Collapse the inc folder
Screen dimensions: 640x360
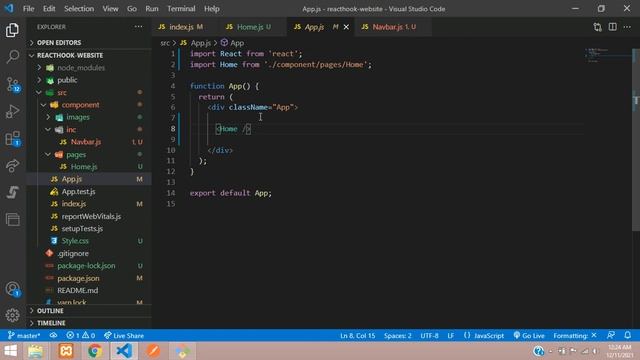point(89,130)
